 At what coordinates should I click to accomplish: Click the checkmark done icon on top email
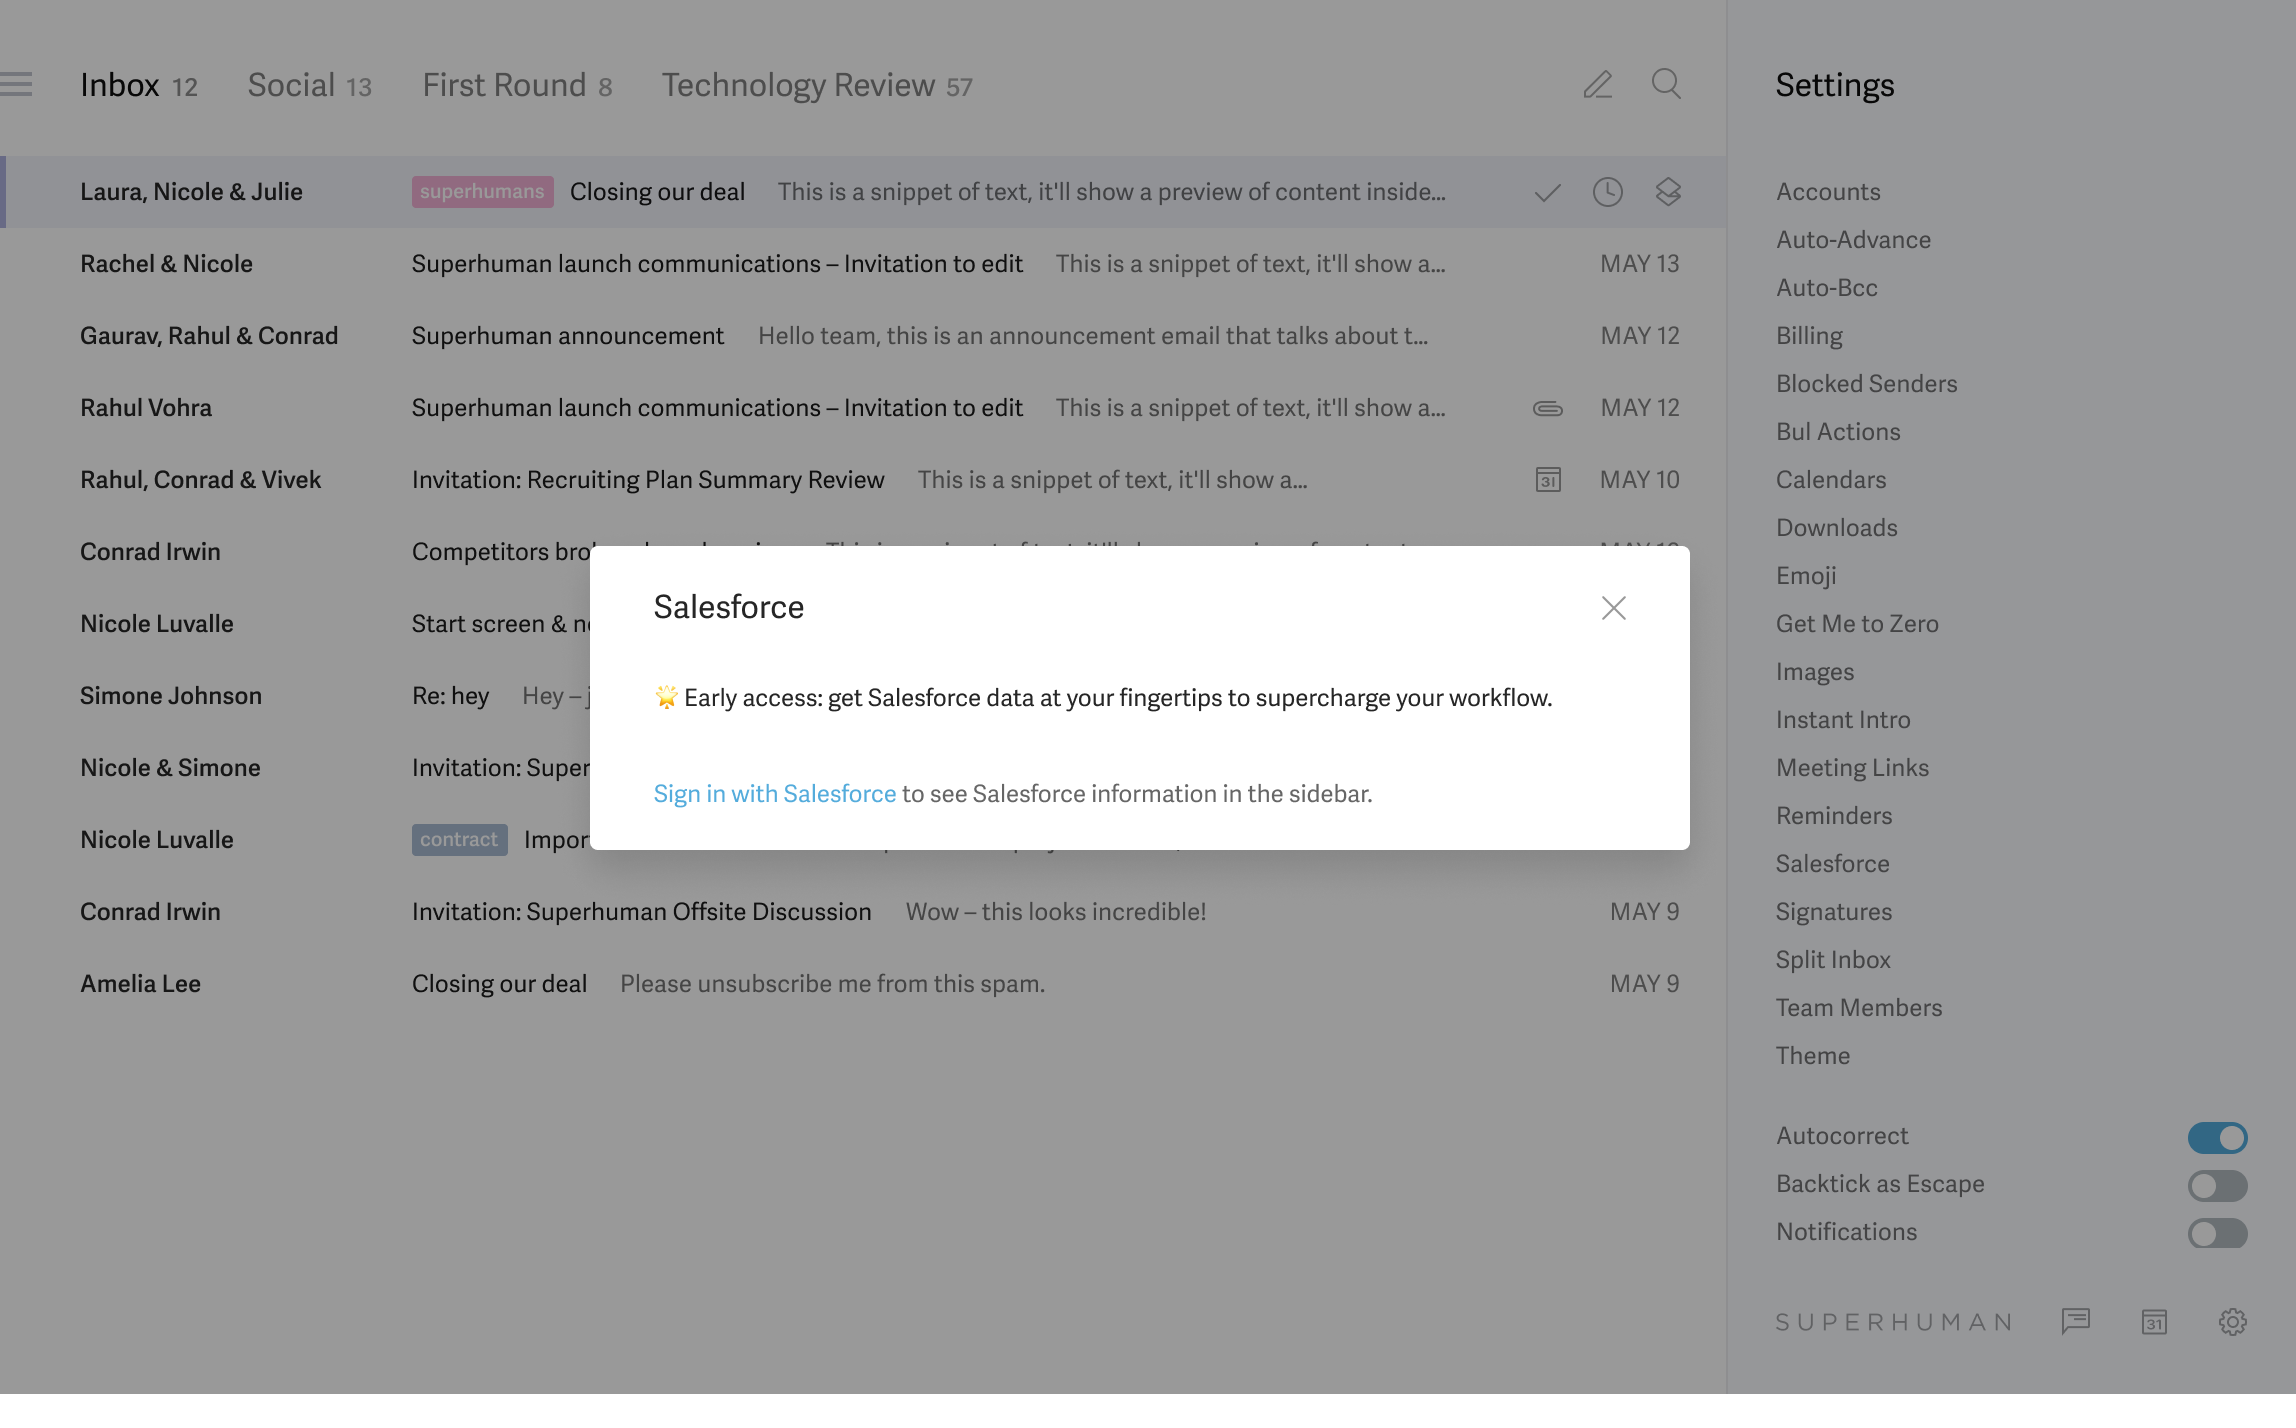pyautogui.click(x=1546, y=192)
